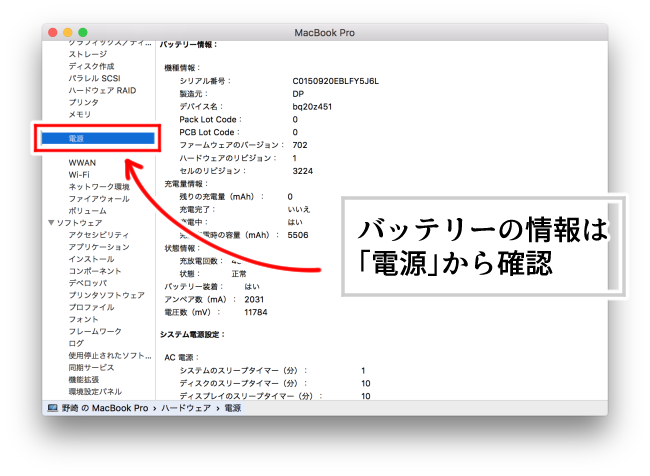Click 電源 in the path bar
The image size is (650, 476).
(x=233, y=408)
